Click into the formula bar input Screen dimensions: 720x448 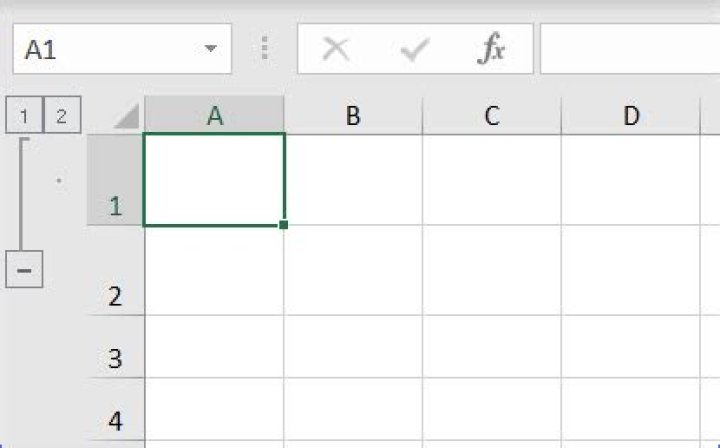coord(630,50)
